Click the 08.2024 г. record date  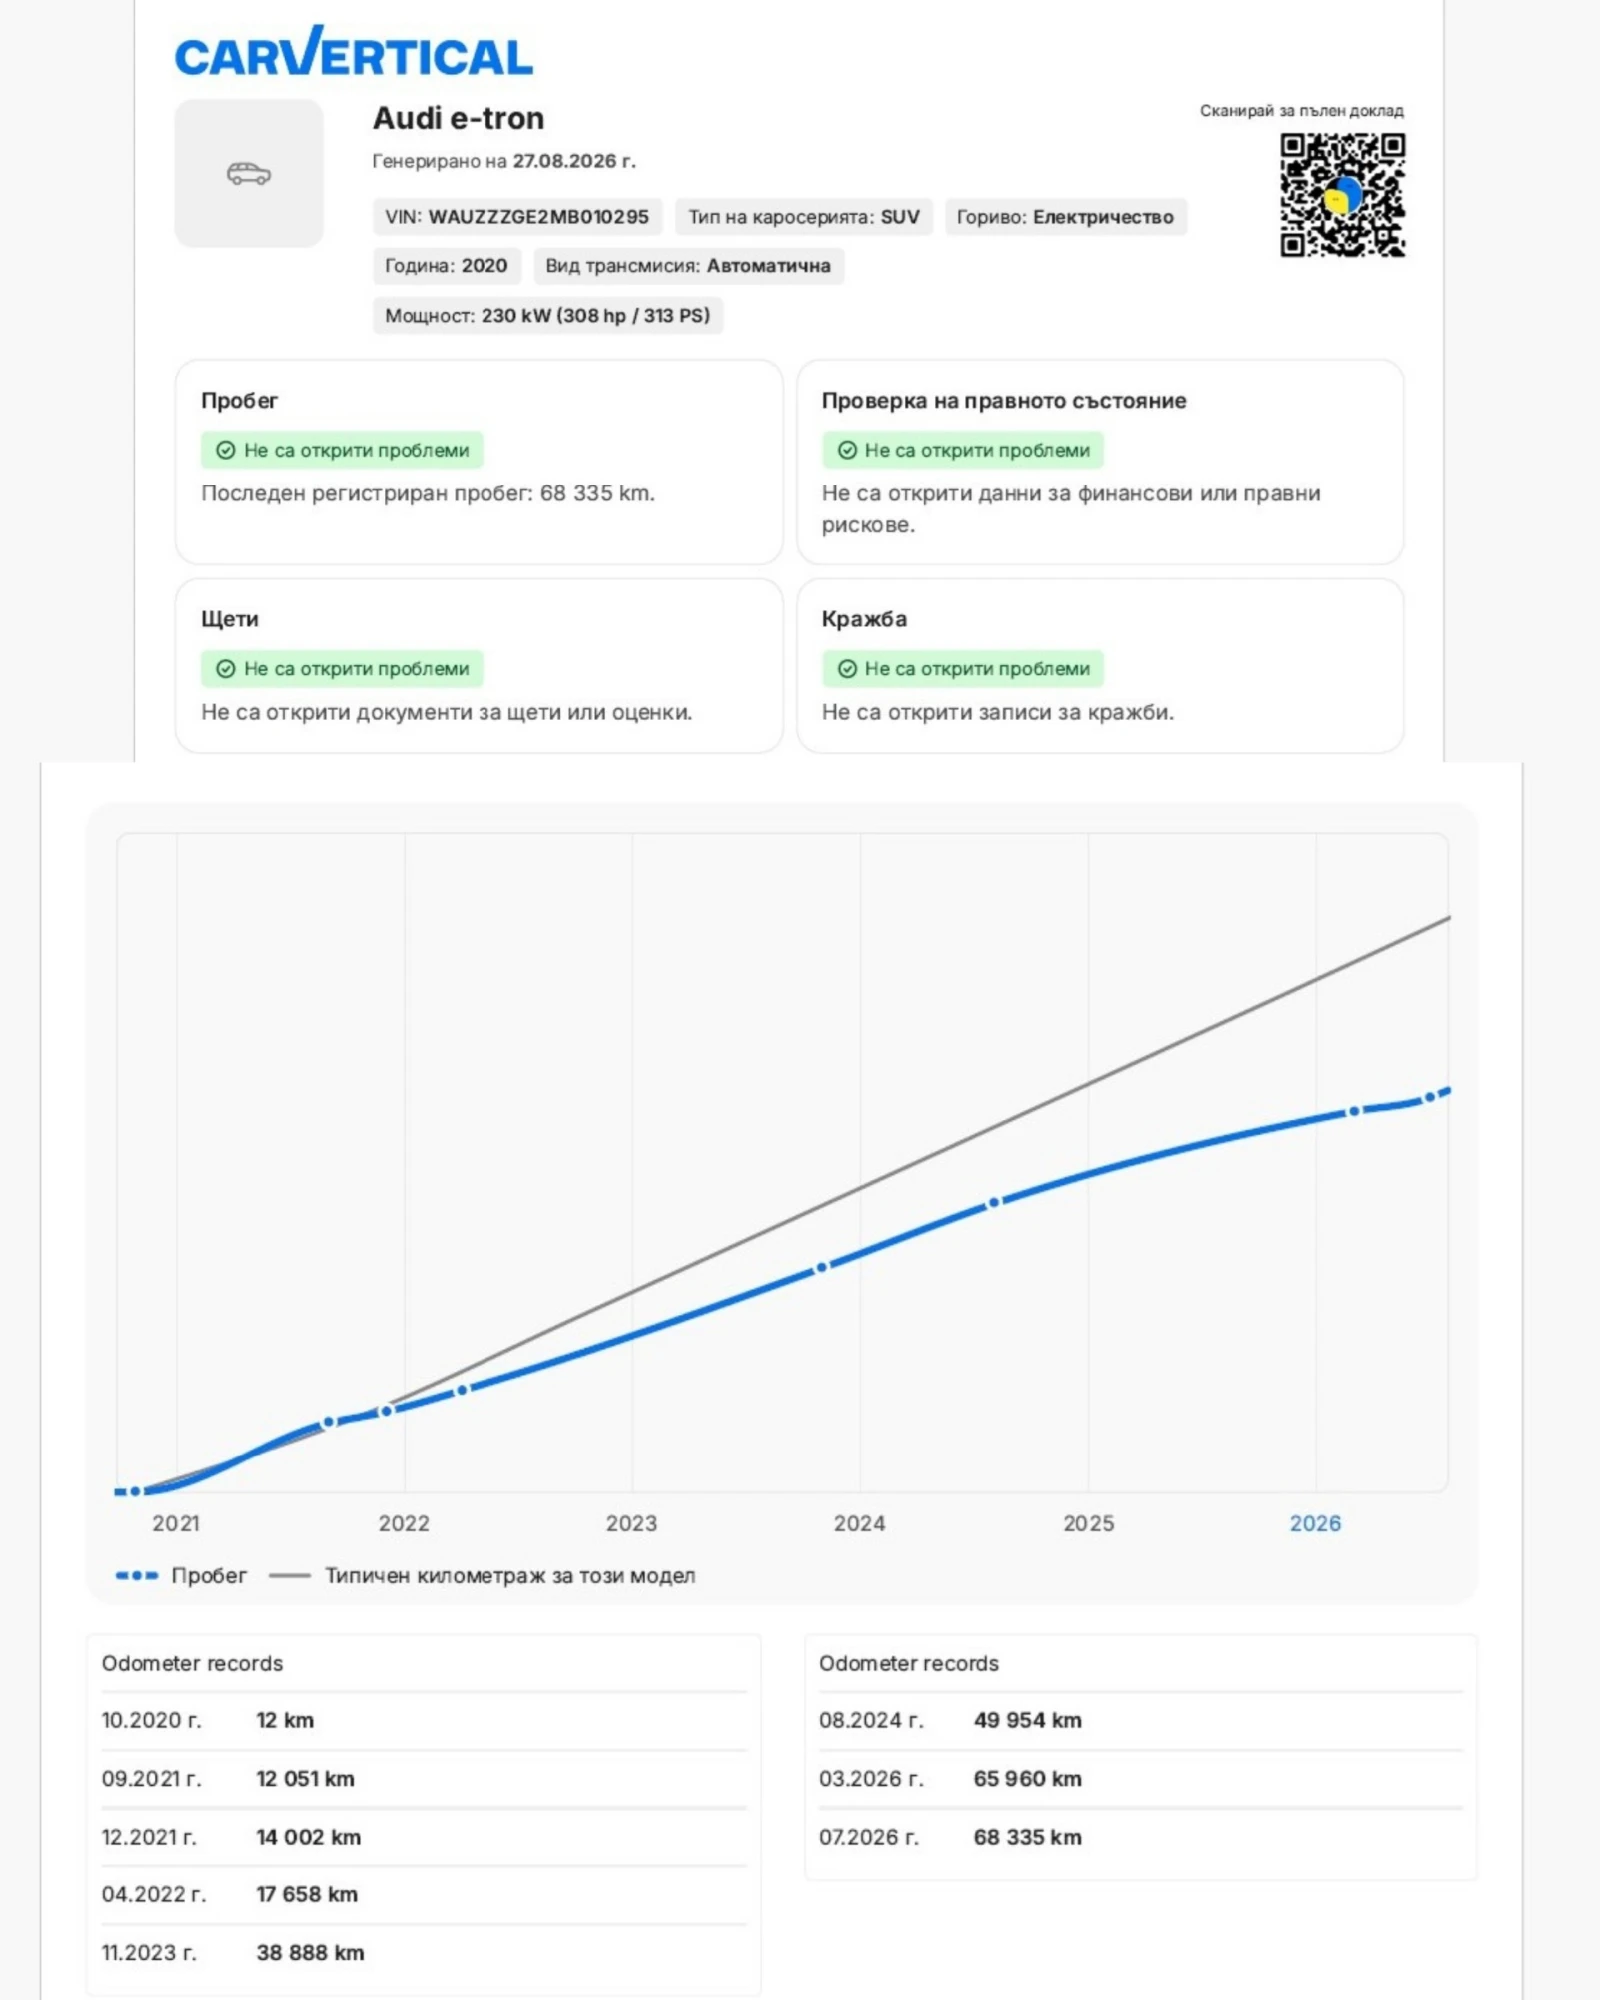(871, 1720)
